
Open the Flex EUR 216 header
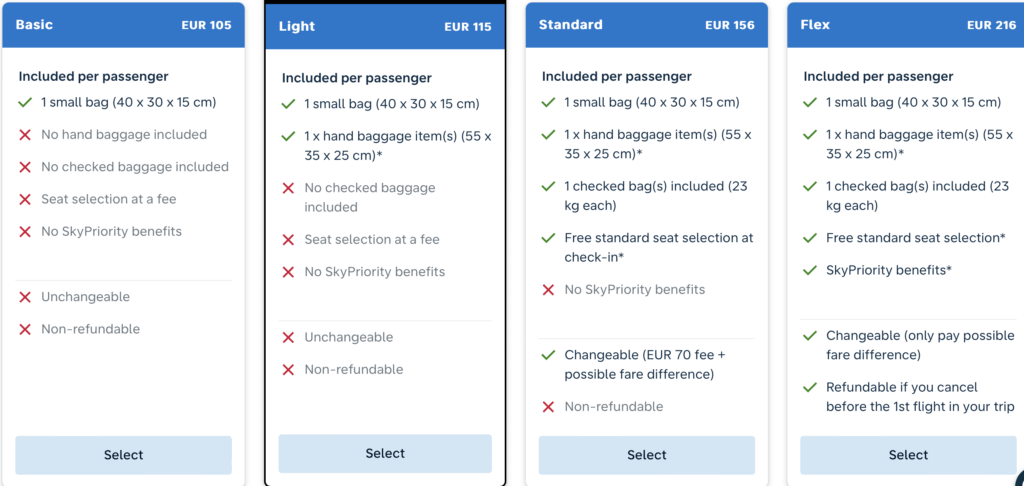pos(905,25)
